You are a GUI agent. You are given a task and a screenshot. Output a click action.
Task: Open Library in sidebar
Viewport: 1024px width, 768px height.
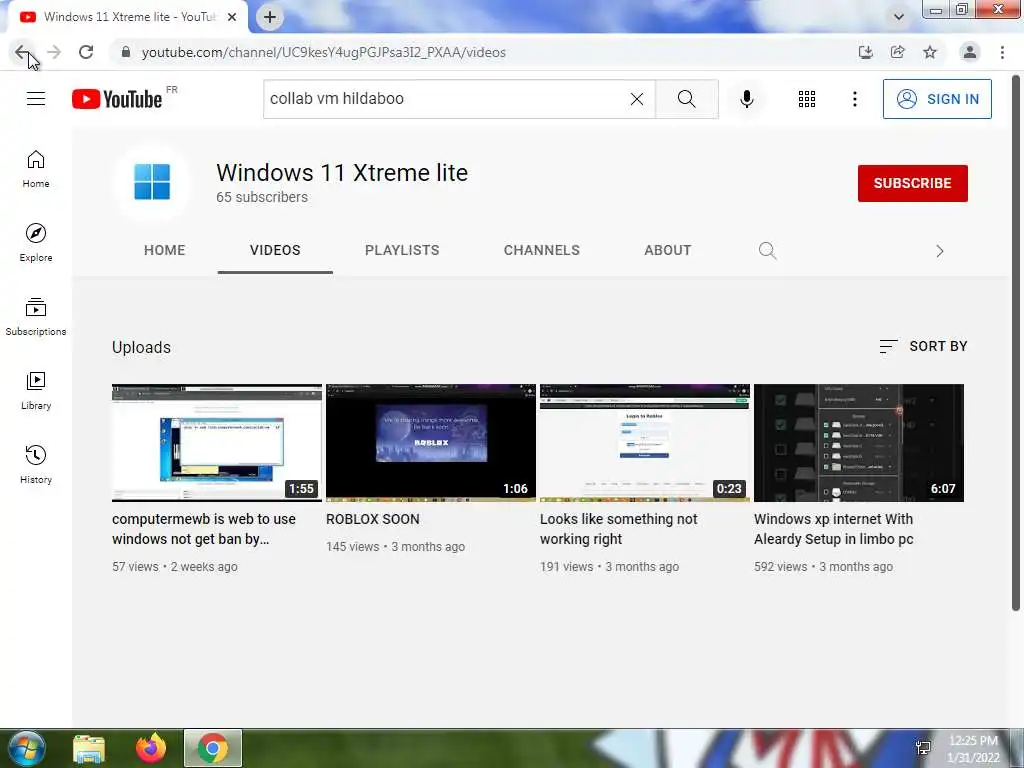point(36,391)
